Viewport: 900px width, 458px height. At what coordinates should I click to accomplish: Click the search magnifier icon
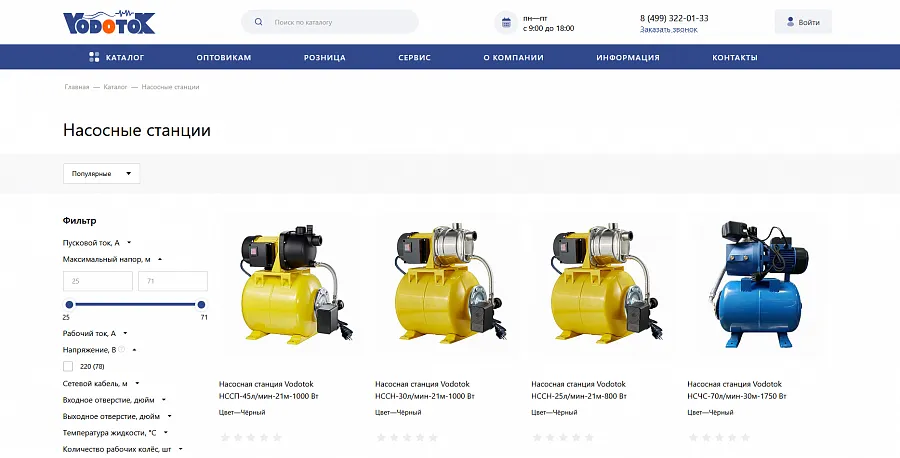click(259, 22)
